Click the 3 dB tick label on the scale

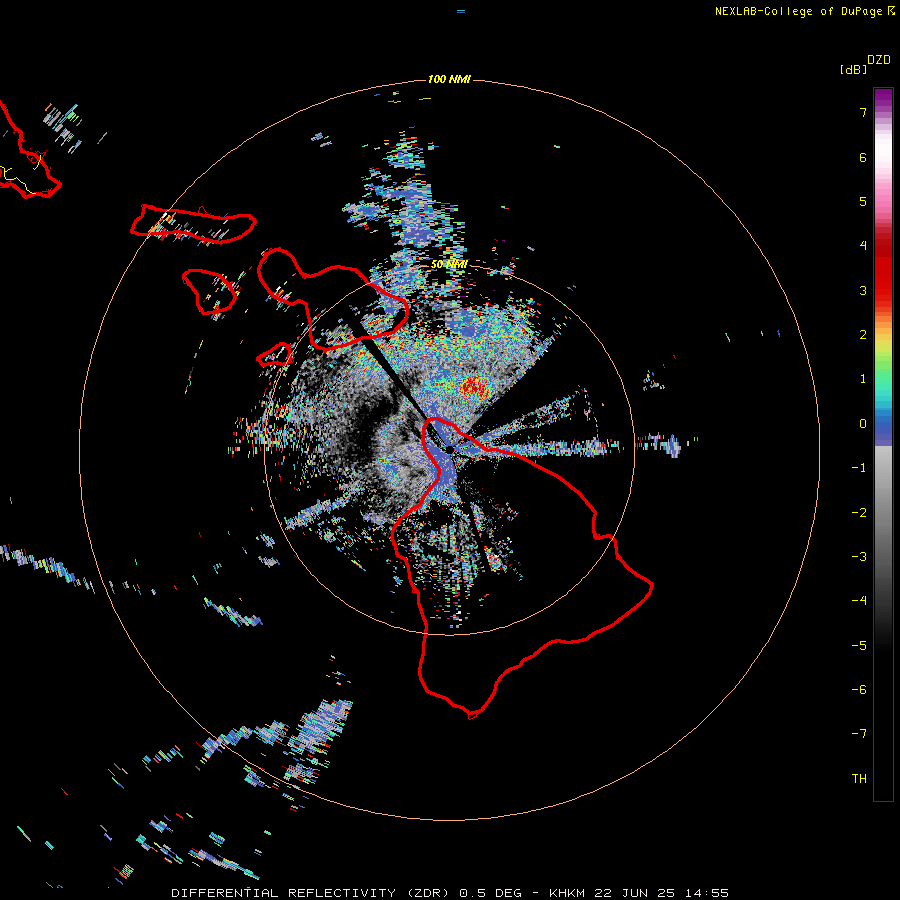(863, 290)
